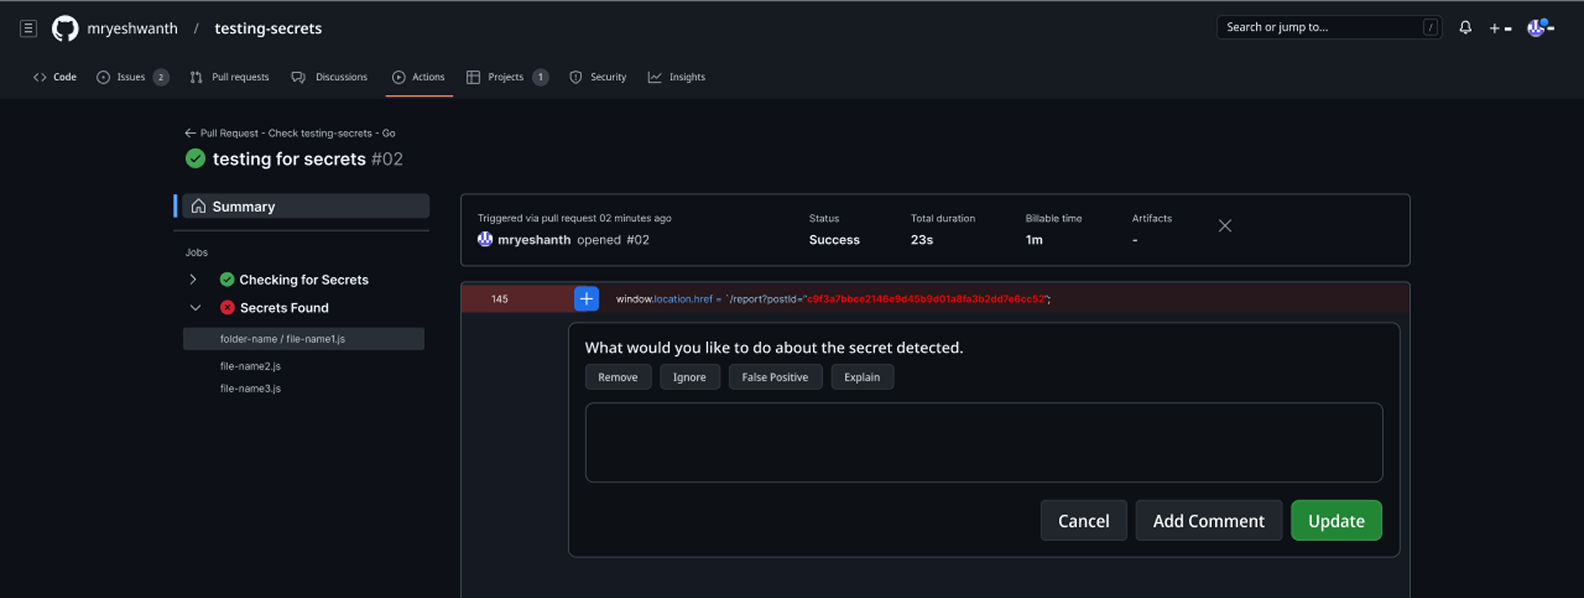The width and height of the screenshot is (1584, 598).
Task: Open the user avatar menu
Action: point(1540,28)
